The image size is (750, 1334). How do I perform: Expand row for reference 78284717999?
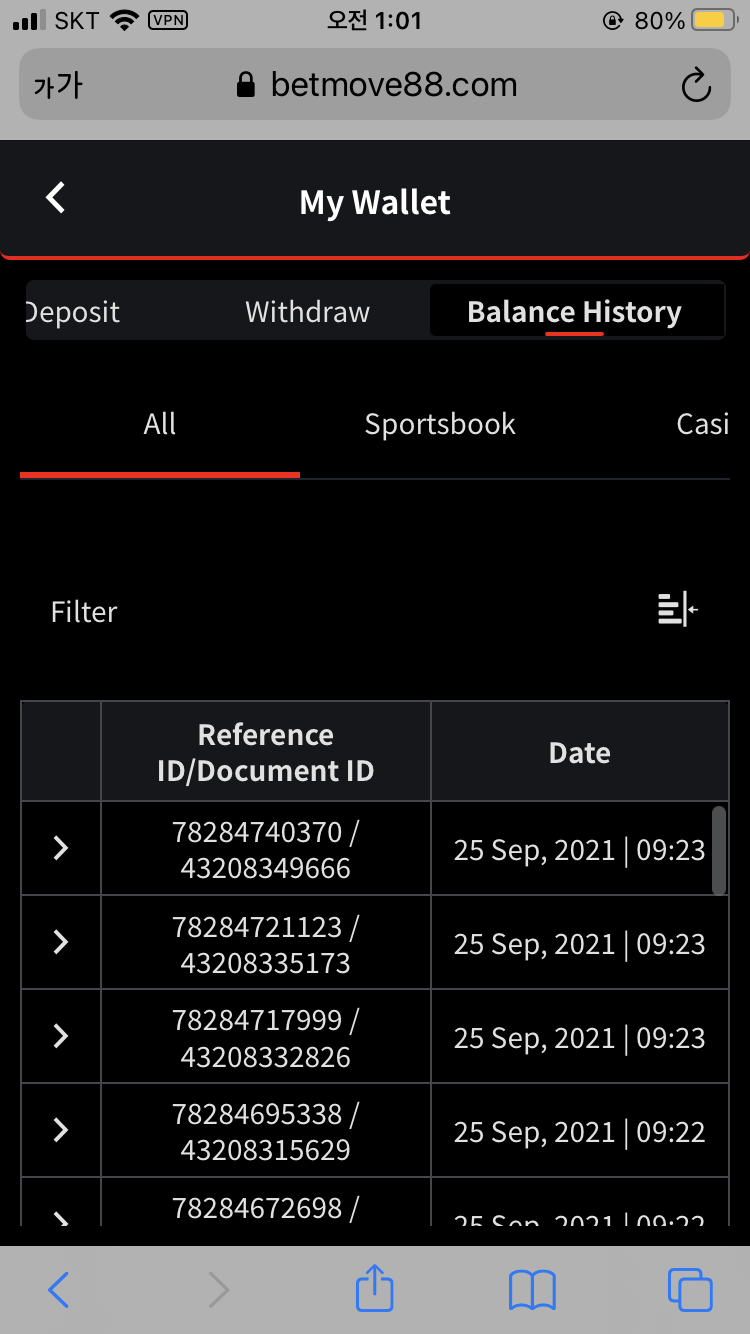point(61,1036)
